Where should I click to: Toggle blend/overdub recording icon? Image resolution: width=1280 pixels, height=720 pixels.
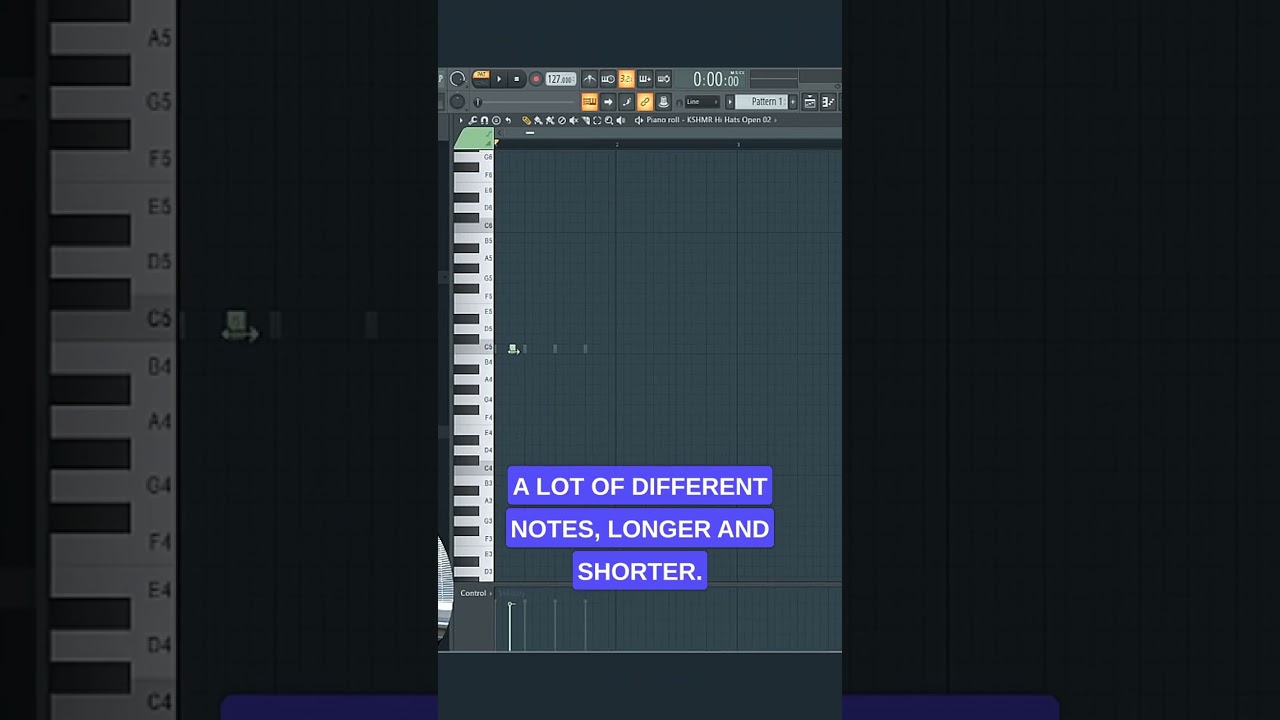tap(645, 79)
